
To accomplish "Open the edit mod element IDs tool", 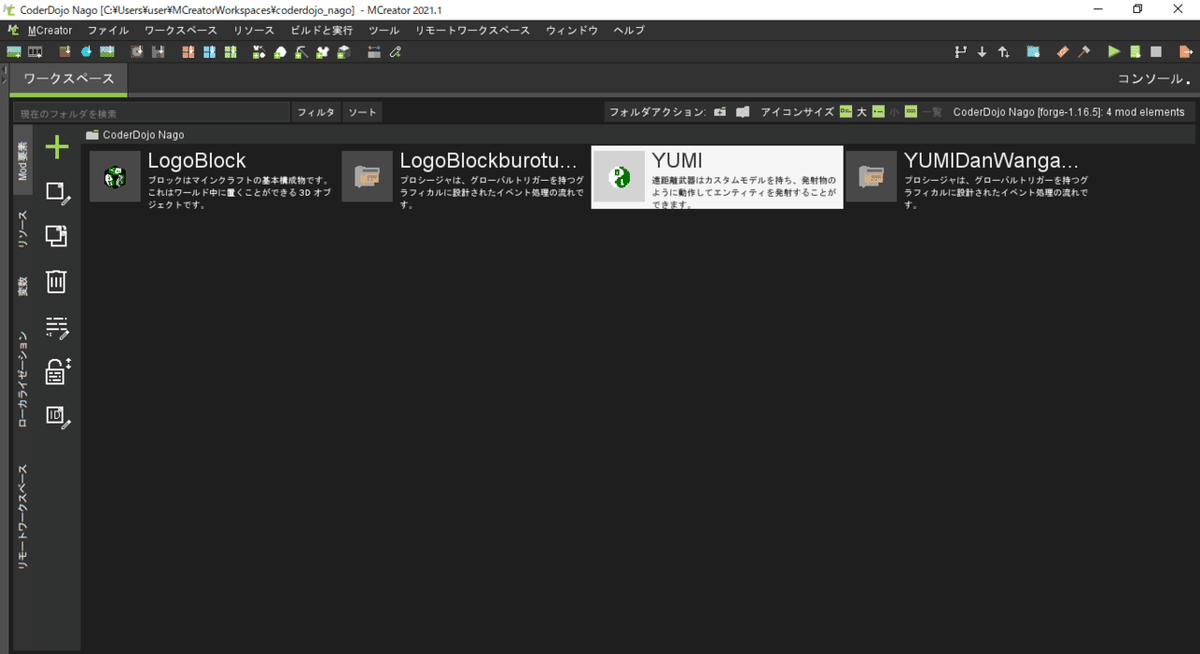I will (x=56, y=416).
